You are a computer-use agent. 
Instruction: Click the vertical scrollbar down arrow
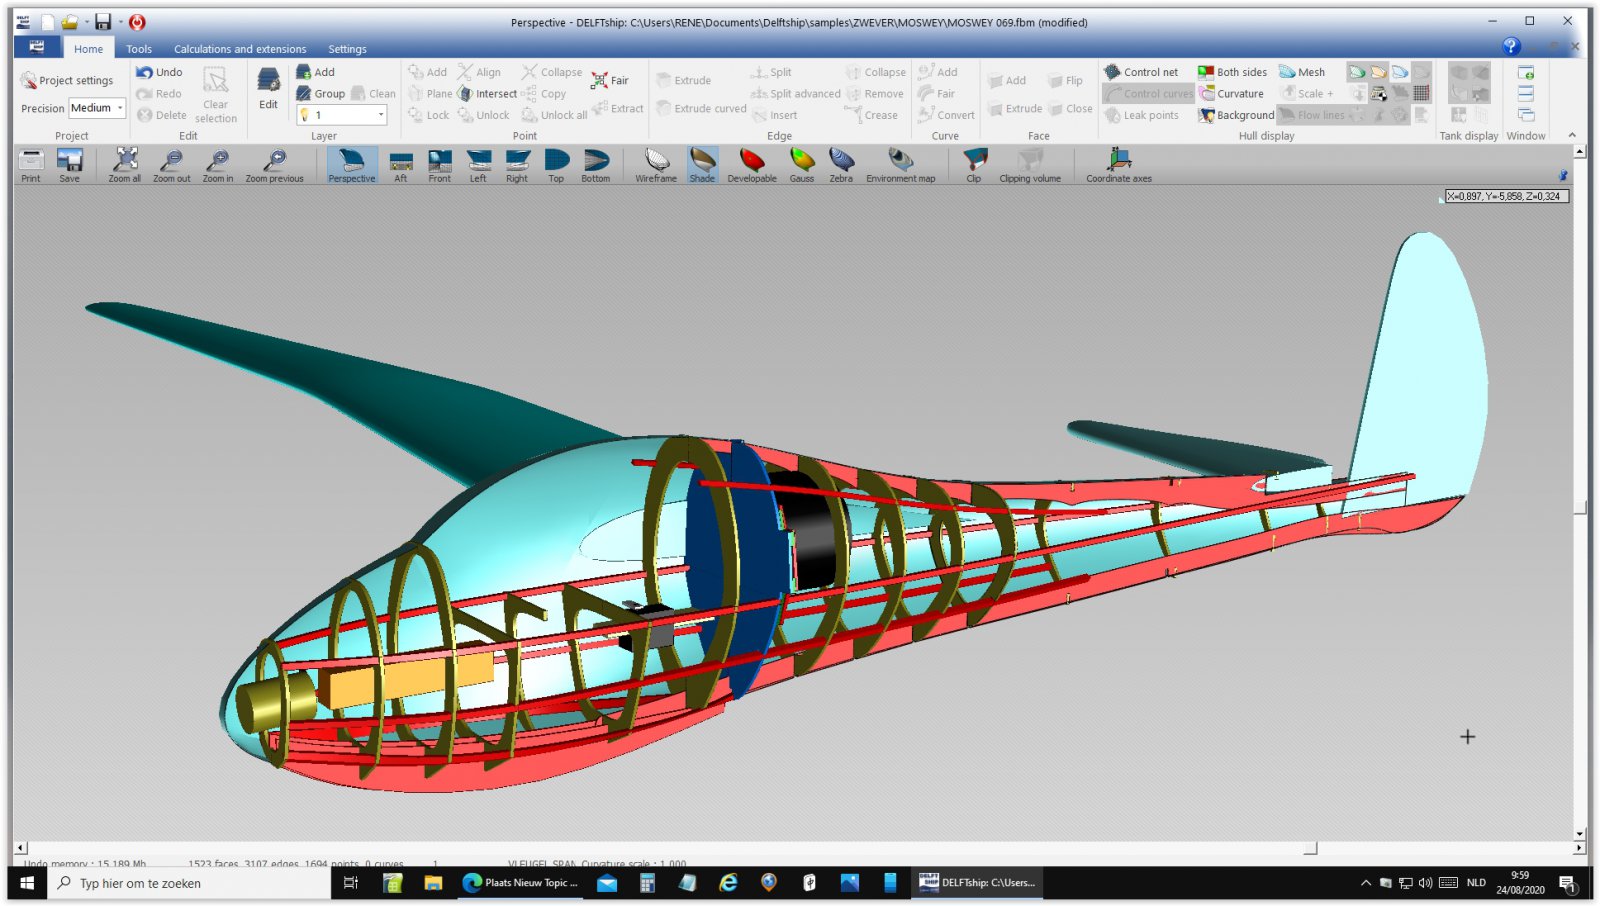pos(1580,833)
